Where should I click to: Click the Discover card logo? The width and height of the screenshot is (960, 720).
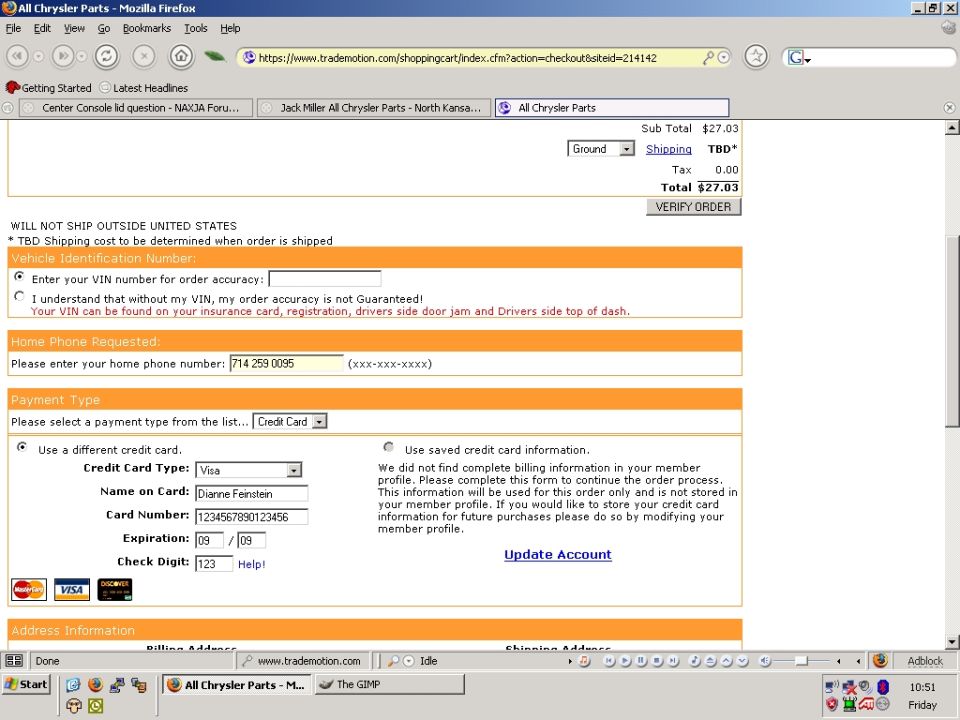coord(114,589)
